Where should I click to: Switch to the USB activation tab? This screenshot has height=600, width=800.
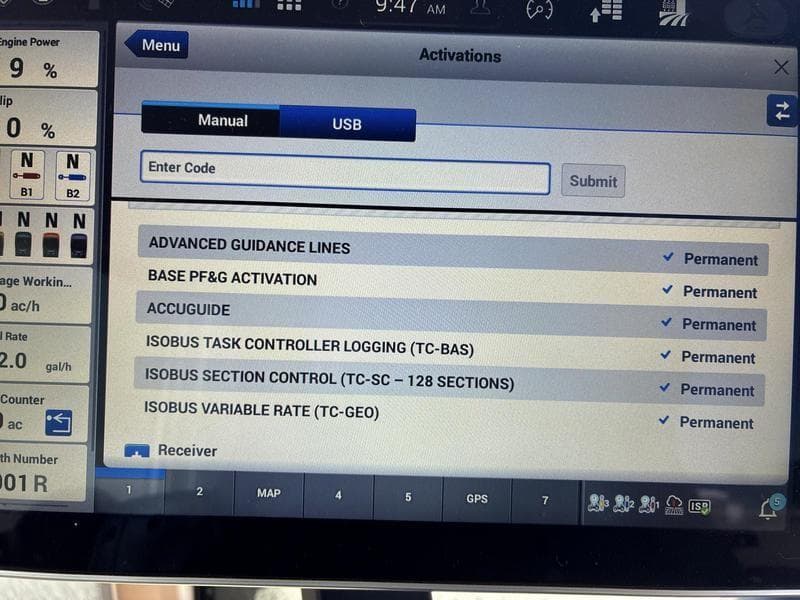point(347,124)
